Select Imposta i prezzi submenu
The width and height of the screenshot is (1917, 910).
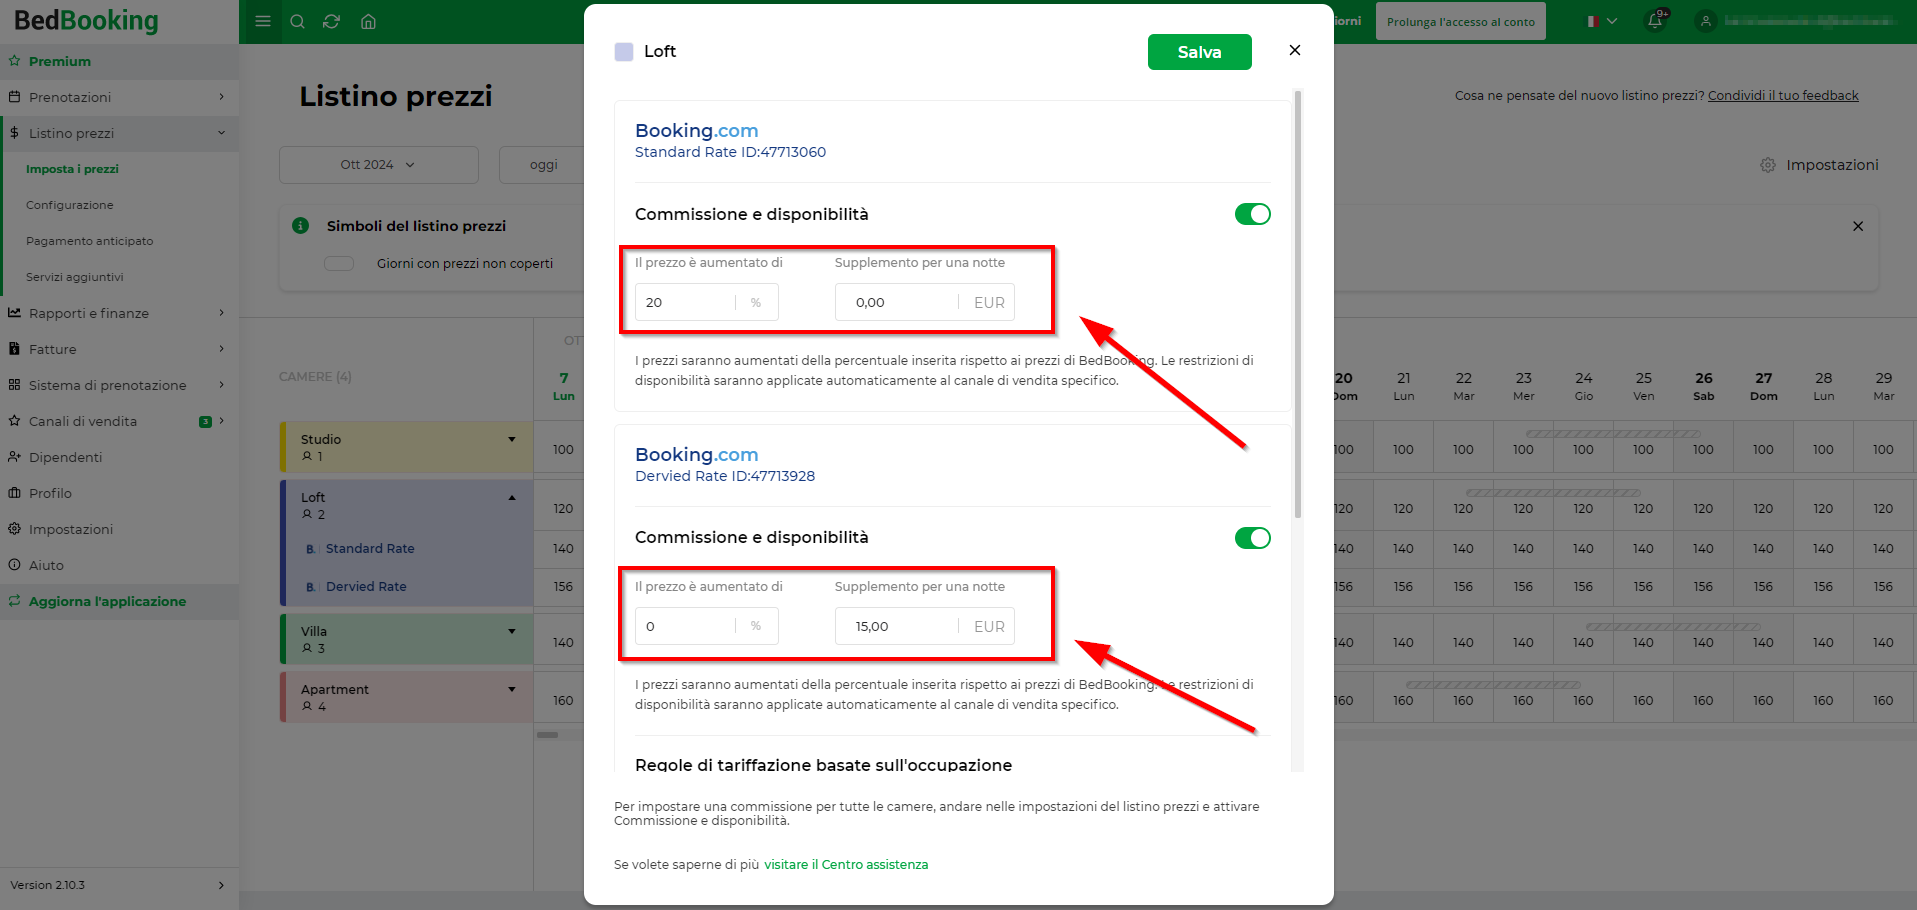[72, 169]
